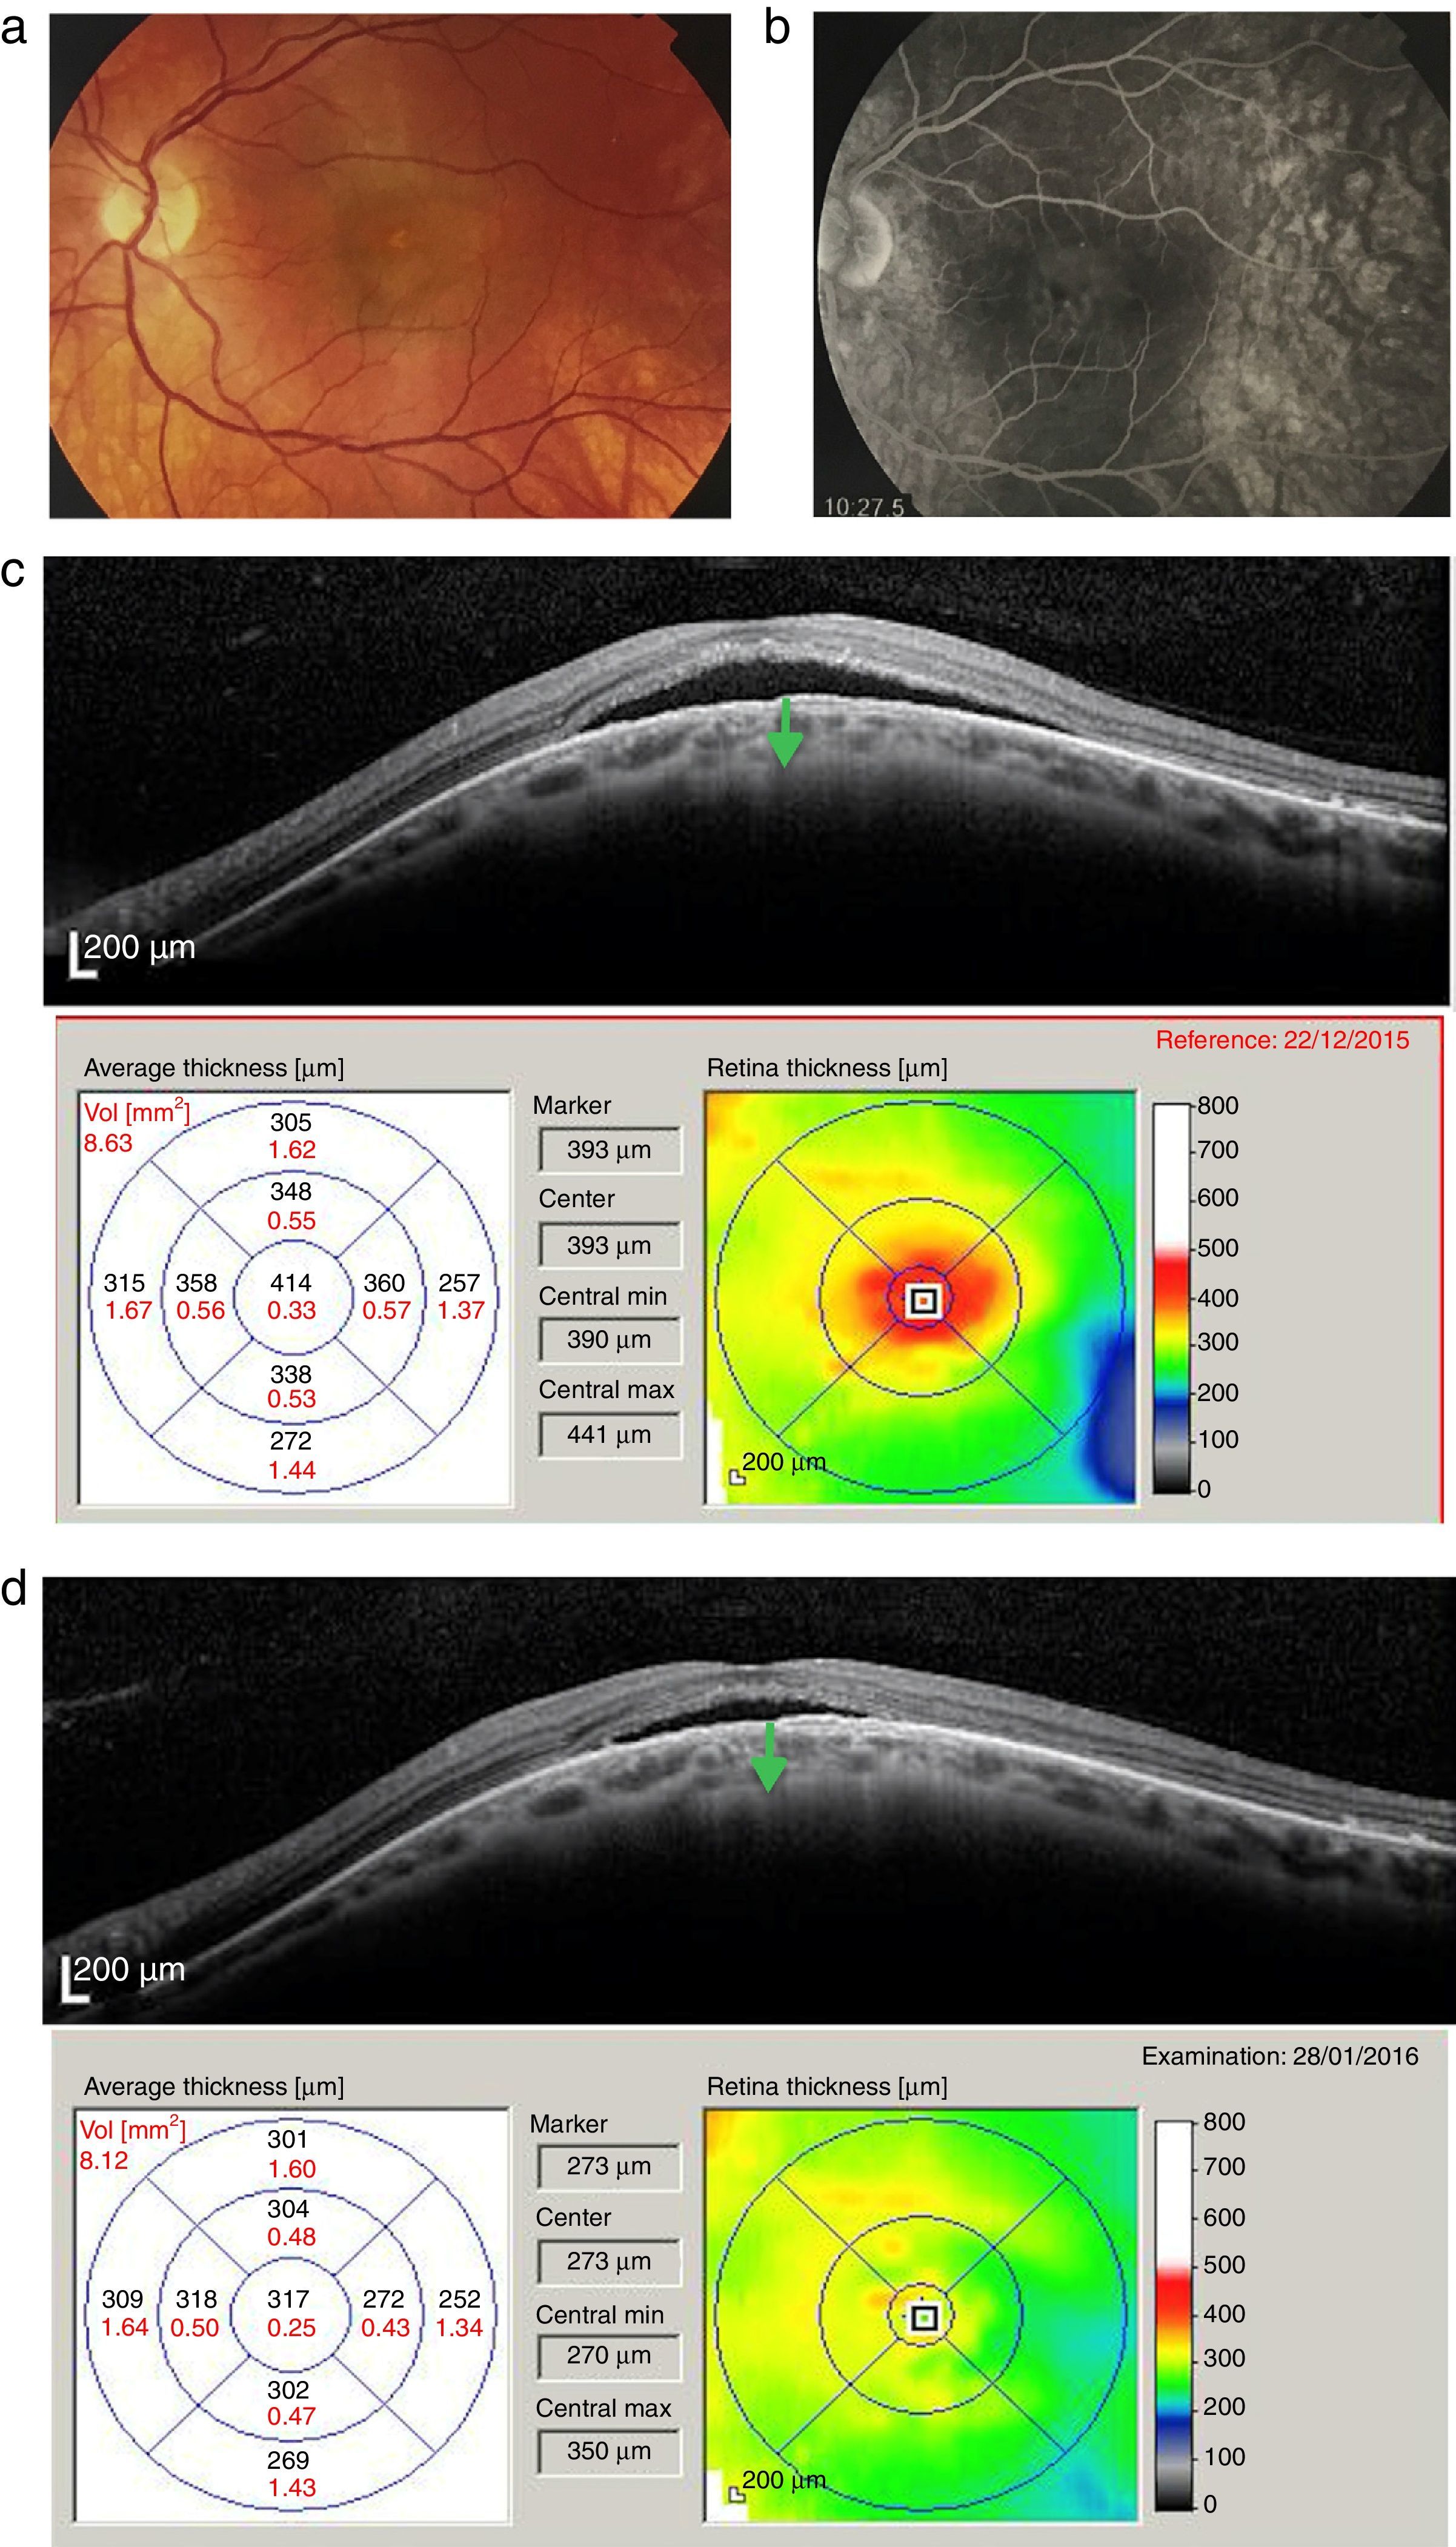The height and width of the screenshot is (2547, 1456).
Task: Click the upper thickness color scale bar
Action: click(x=1171, y=1298)
